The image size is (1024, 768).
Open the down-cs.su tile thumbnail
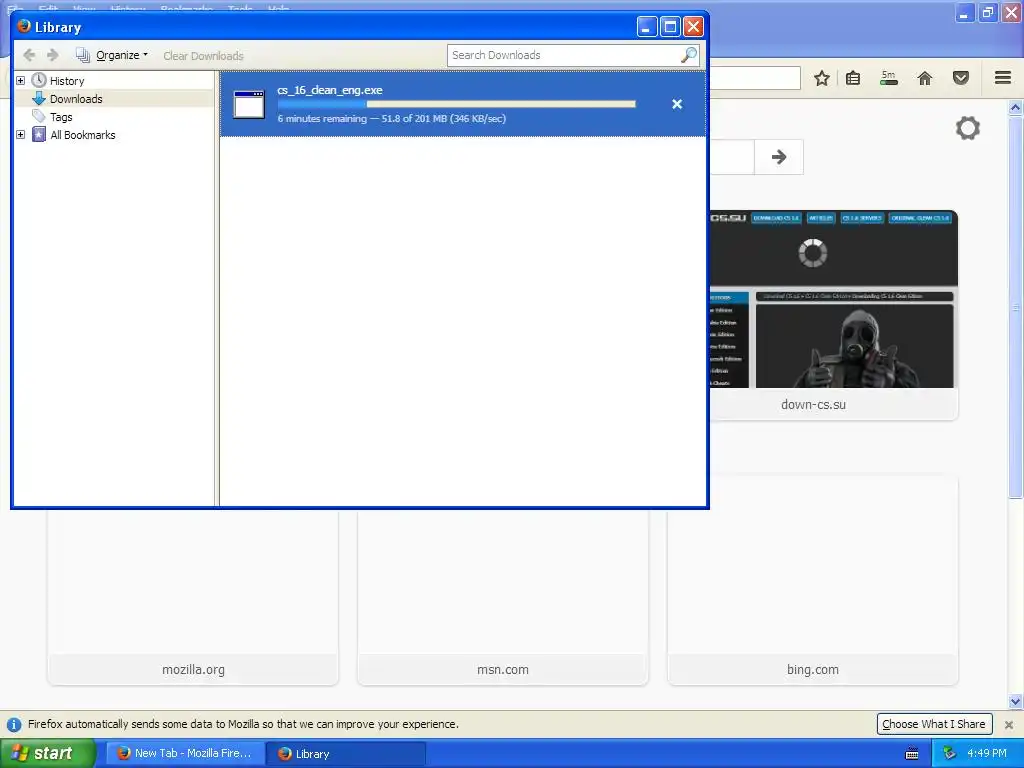click(833, 299)
